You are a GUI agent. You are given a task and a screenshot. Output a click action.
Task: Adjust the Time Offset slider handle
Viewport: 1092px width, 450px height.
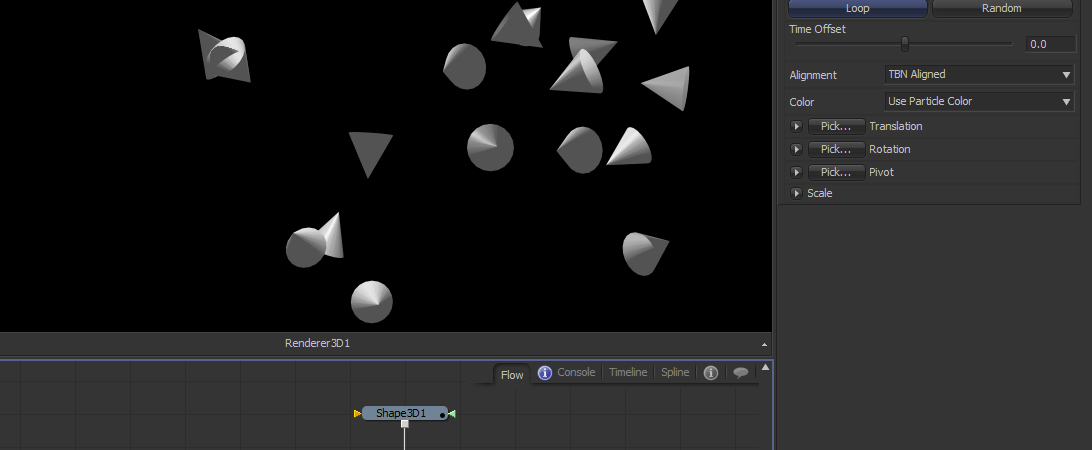pyautogui.click(x=905, y=44)
